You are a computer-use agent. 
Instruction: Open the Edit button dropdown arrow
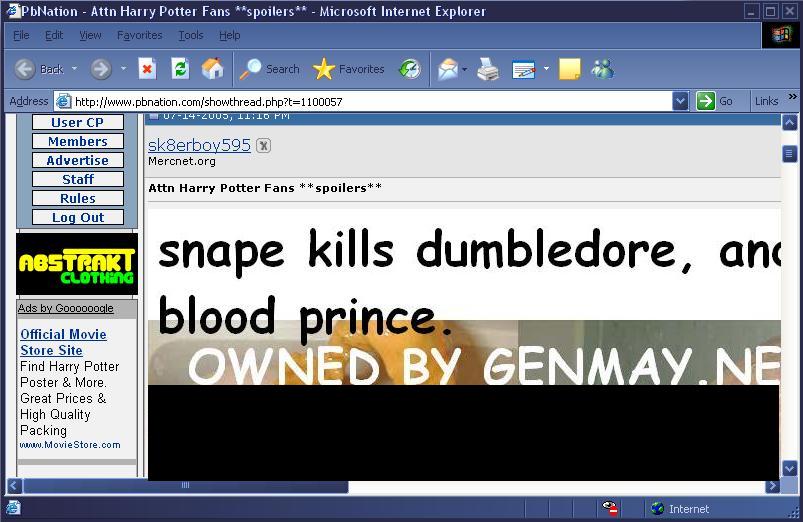click(546, 69)
